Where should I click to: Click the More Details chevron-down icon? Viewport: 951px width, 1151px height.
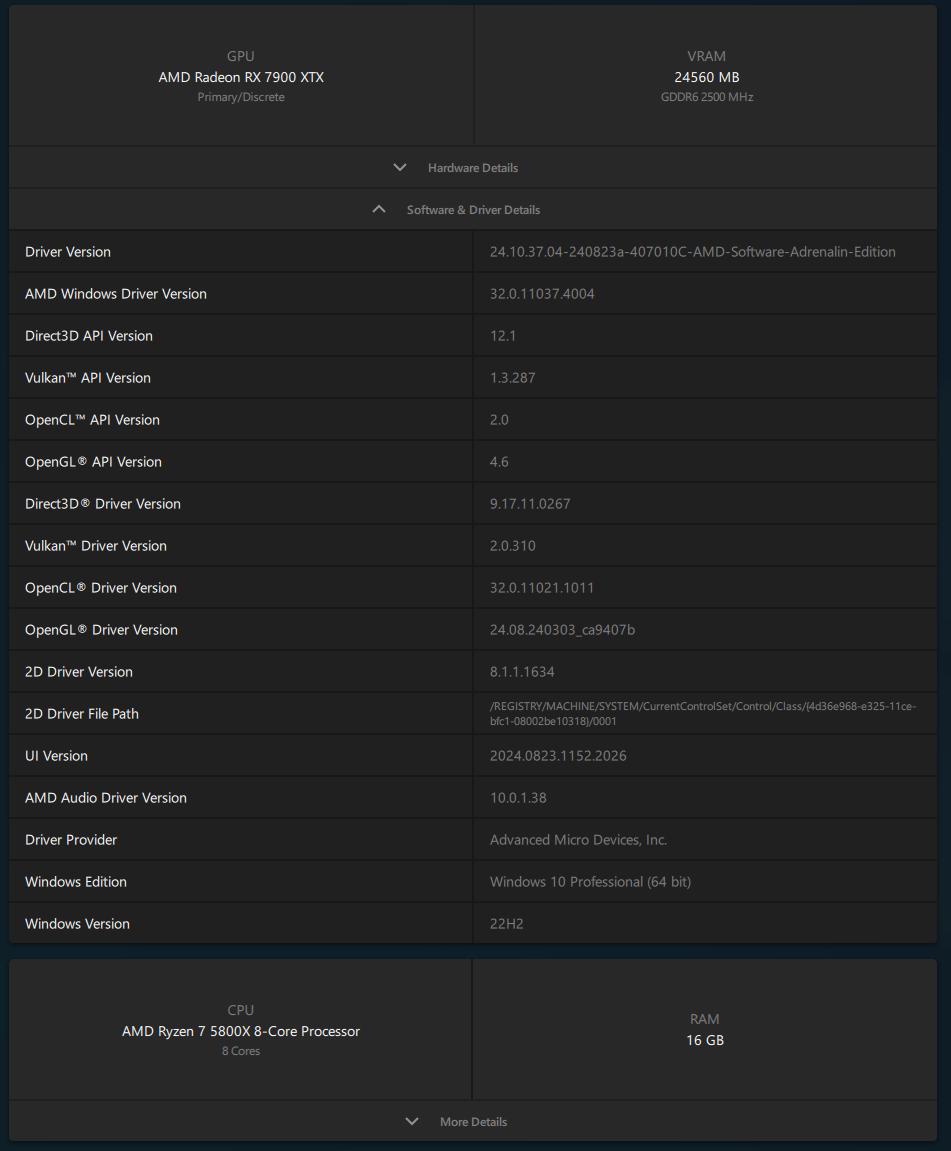coord(412,1121)
